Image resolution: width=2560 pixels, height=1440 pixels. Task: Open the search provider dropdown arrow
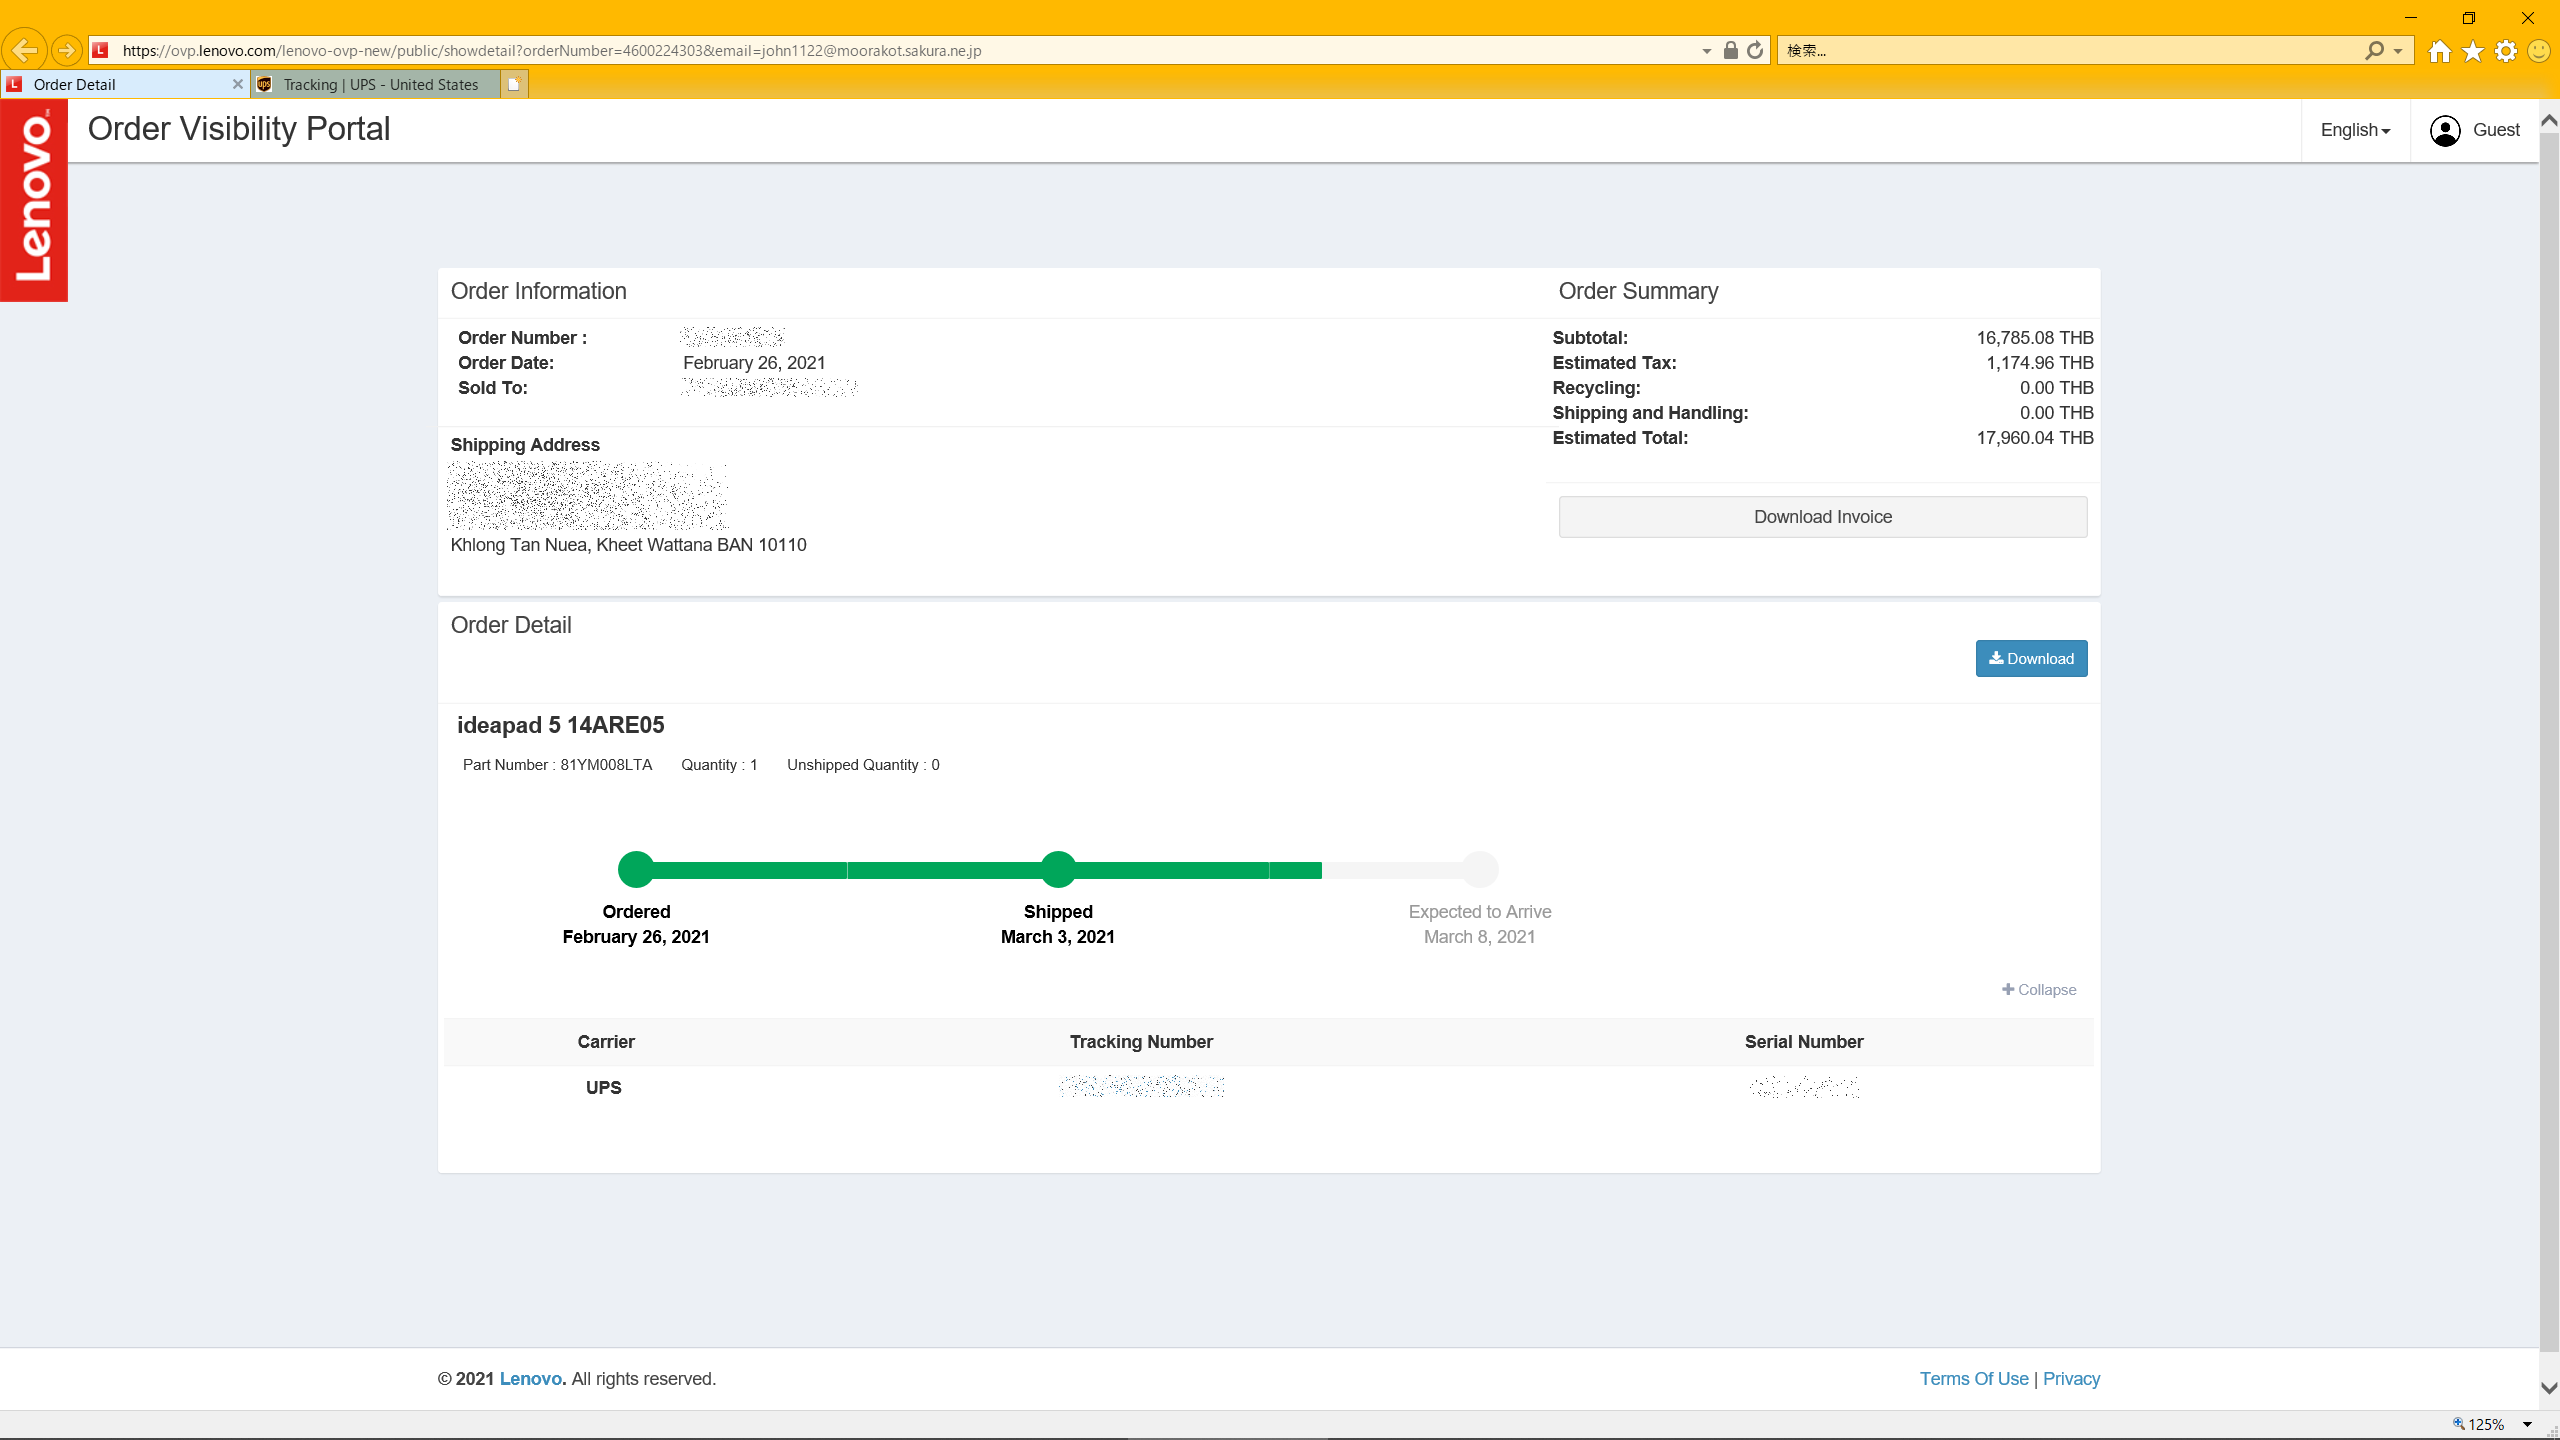(2398, 51)
